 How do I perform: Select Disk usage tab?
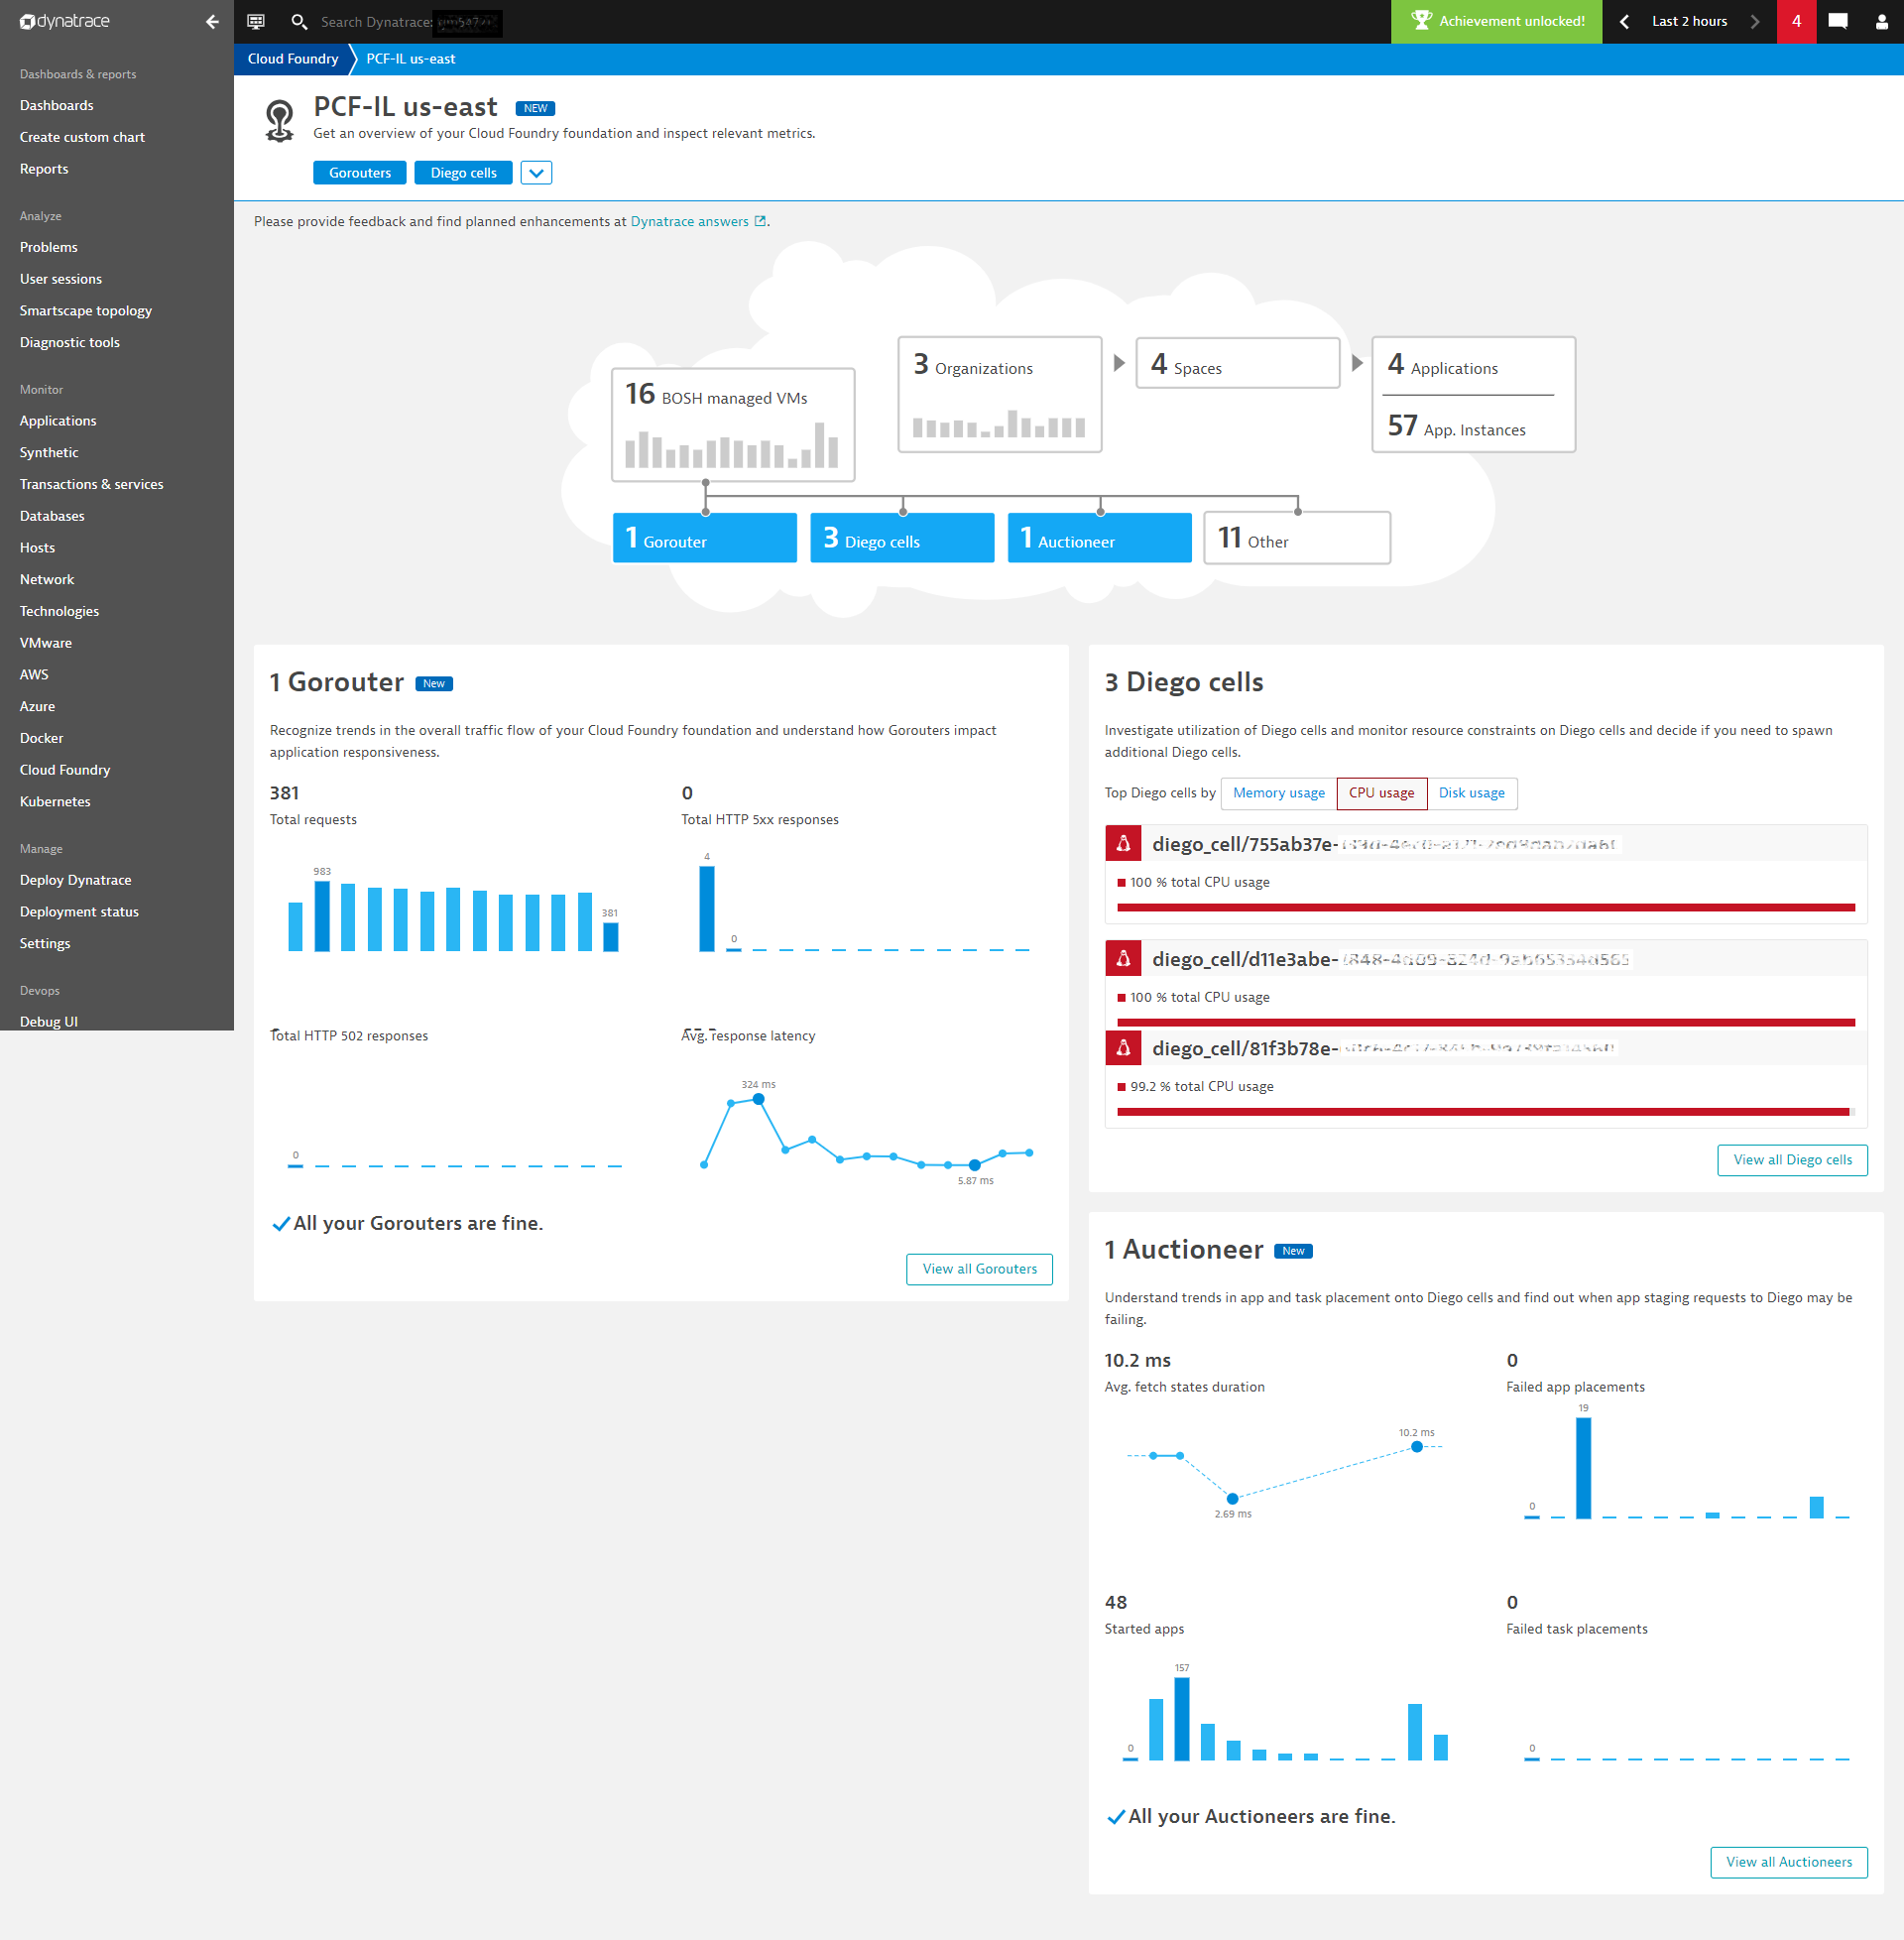click(x=1471, y=793)
